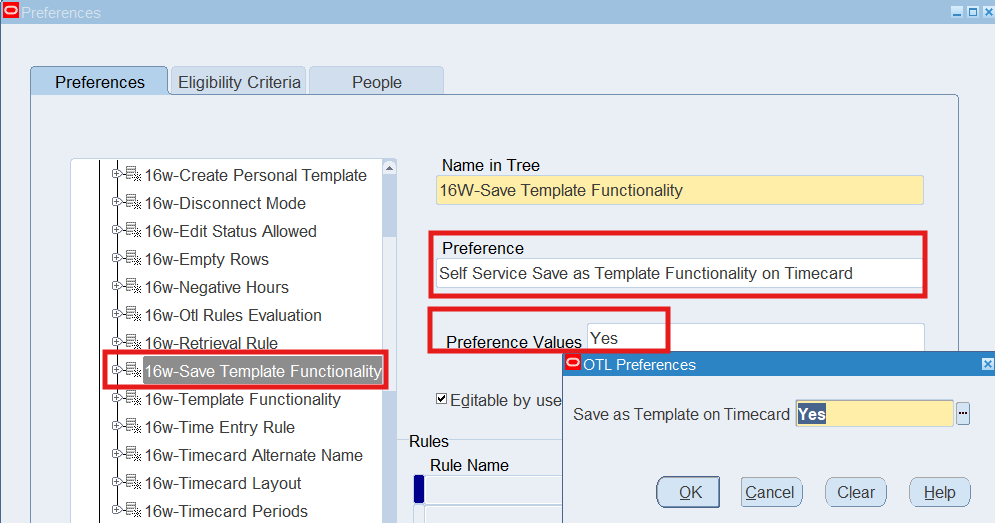Click the node icon beside 16w-Disconnect Mode
995x523 pixels.
click(x=132, y=203)
